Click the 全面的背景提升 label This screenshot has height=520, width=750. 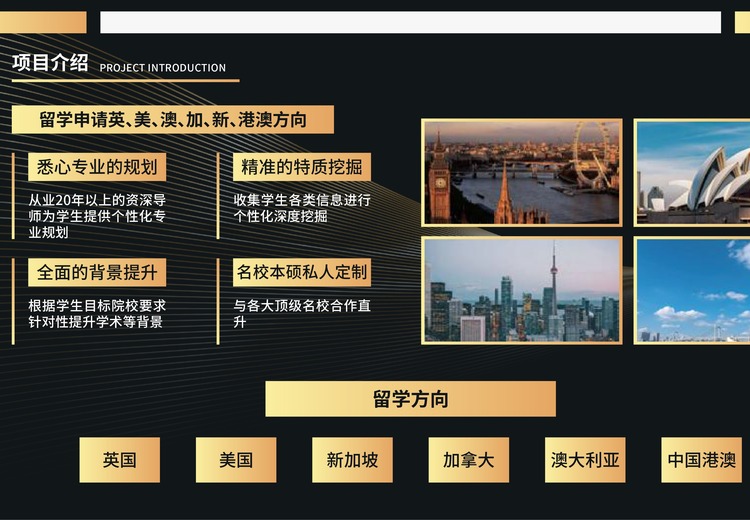[x=97, y=273]
